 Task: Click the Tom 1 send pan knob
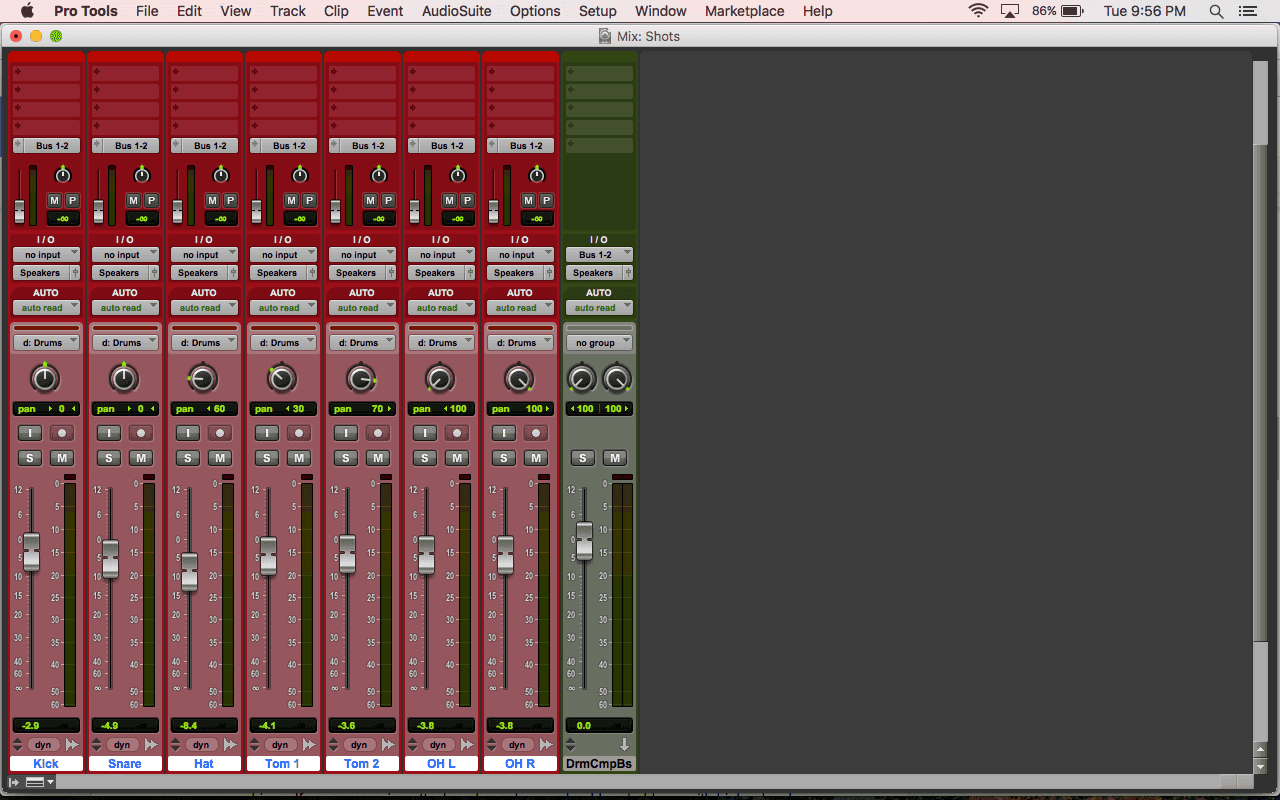300,175
